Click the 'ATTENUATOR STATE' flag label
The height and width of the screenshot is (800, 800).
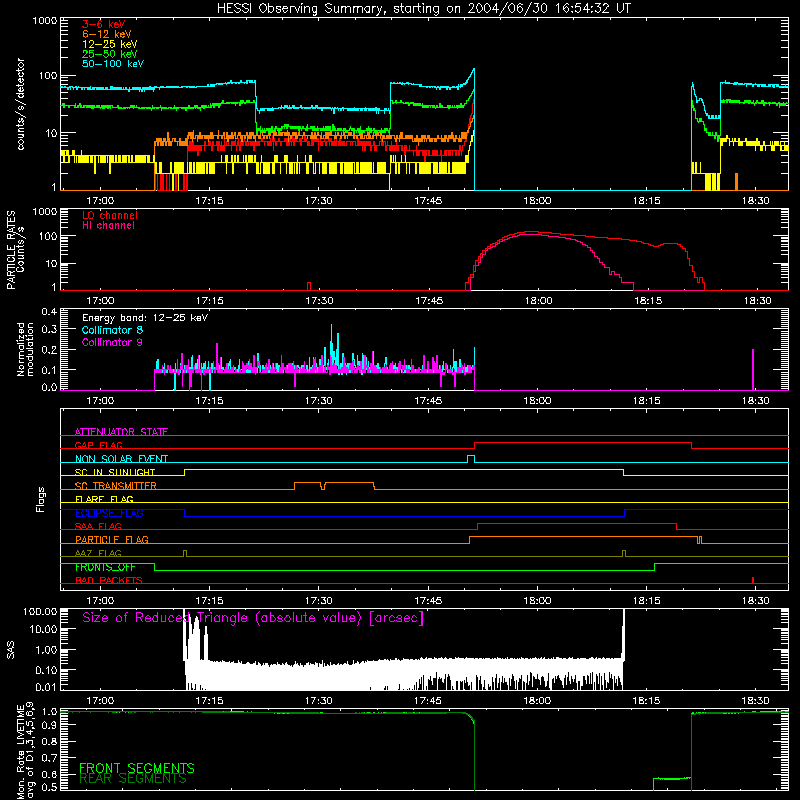click(x=121, y=432)
